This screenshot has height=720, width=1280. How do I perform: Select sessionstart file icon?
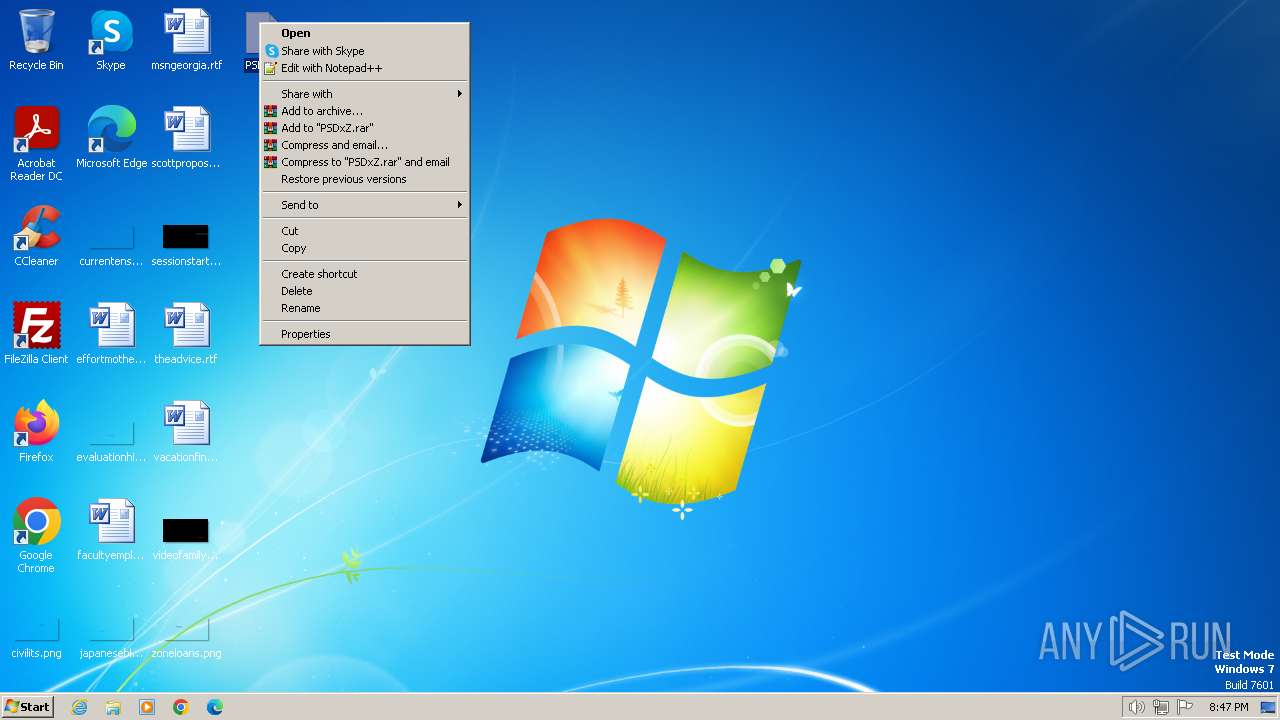pos(186,246)
